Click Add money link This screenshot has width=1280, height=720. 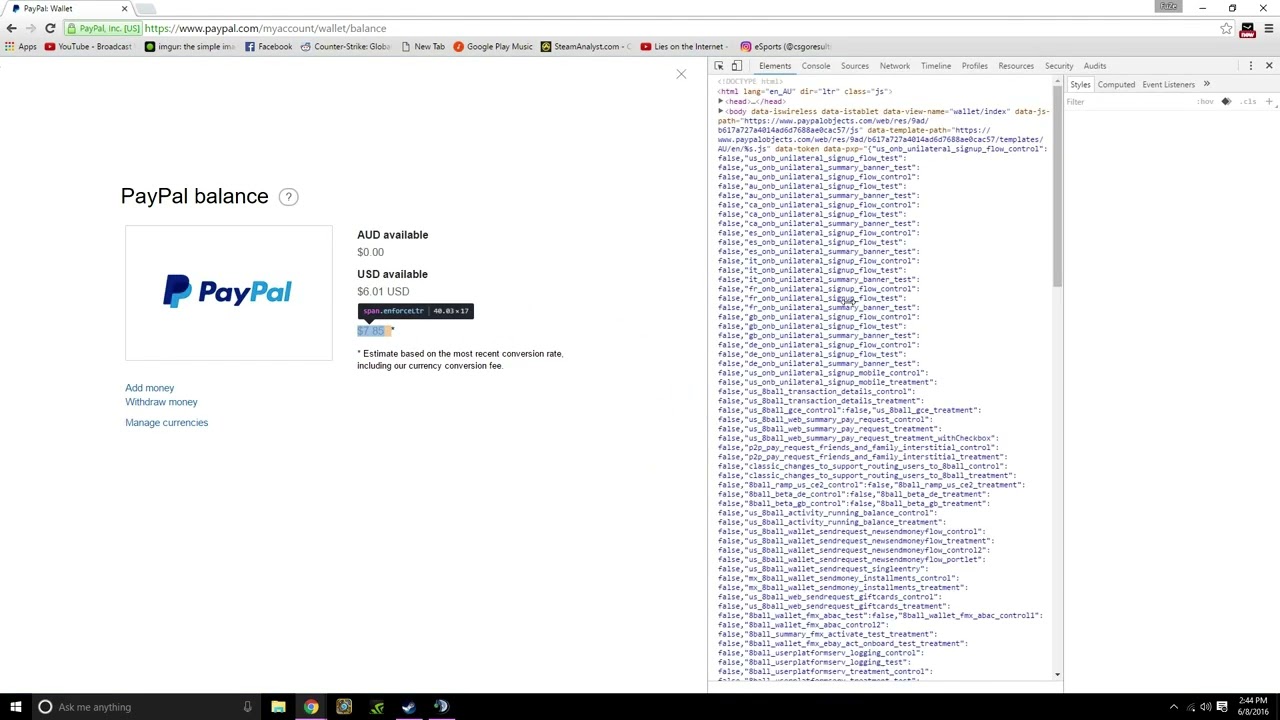pos(149,388)
